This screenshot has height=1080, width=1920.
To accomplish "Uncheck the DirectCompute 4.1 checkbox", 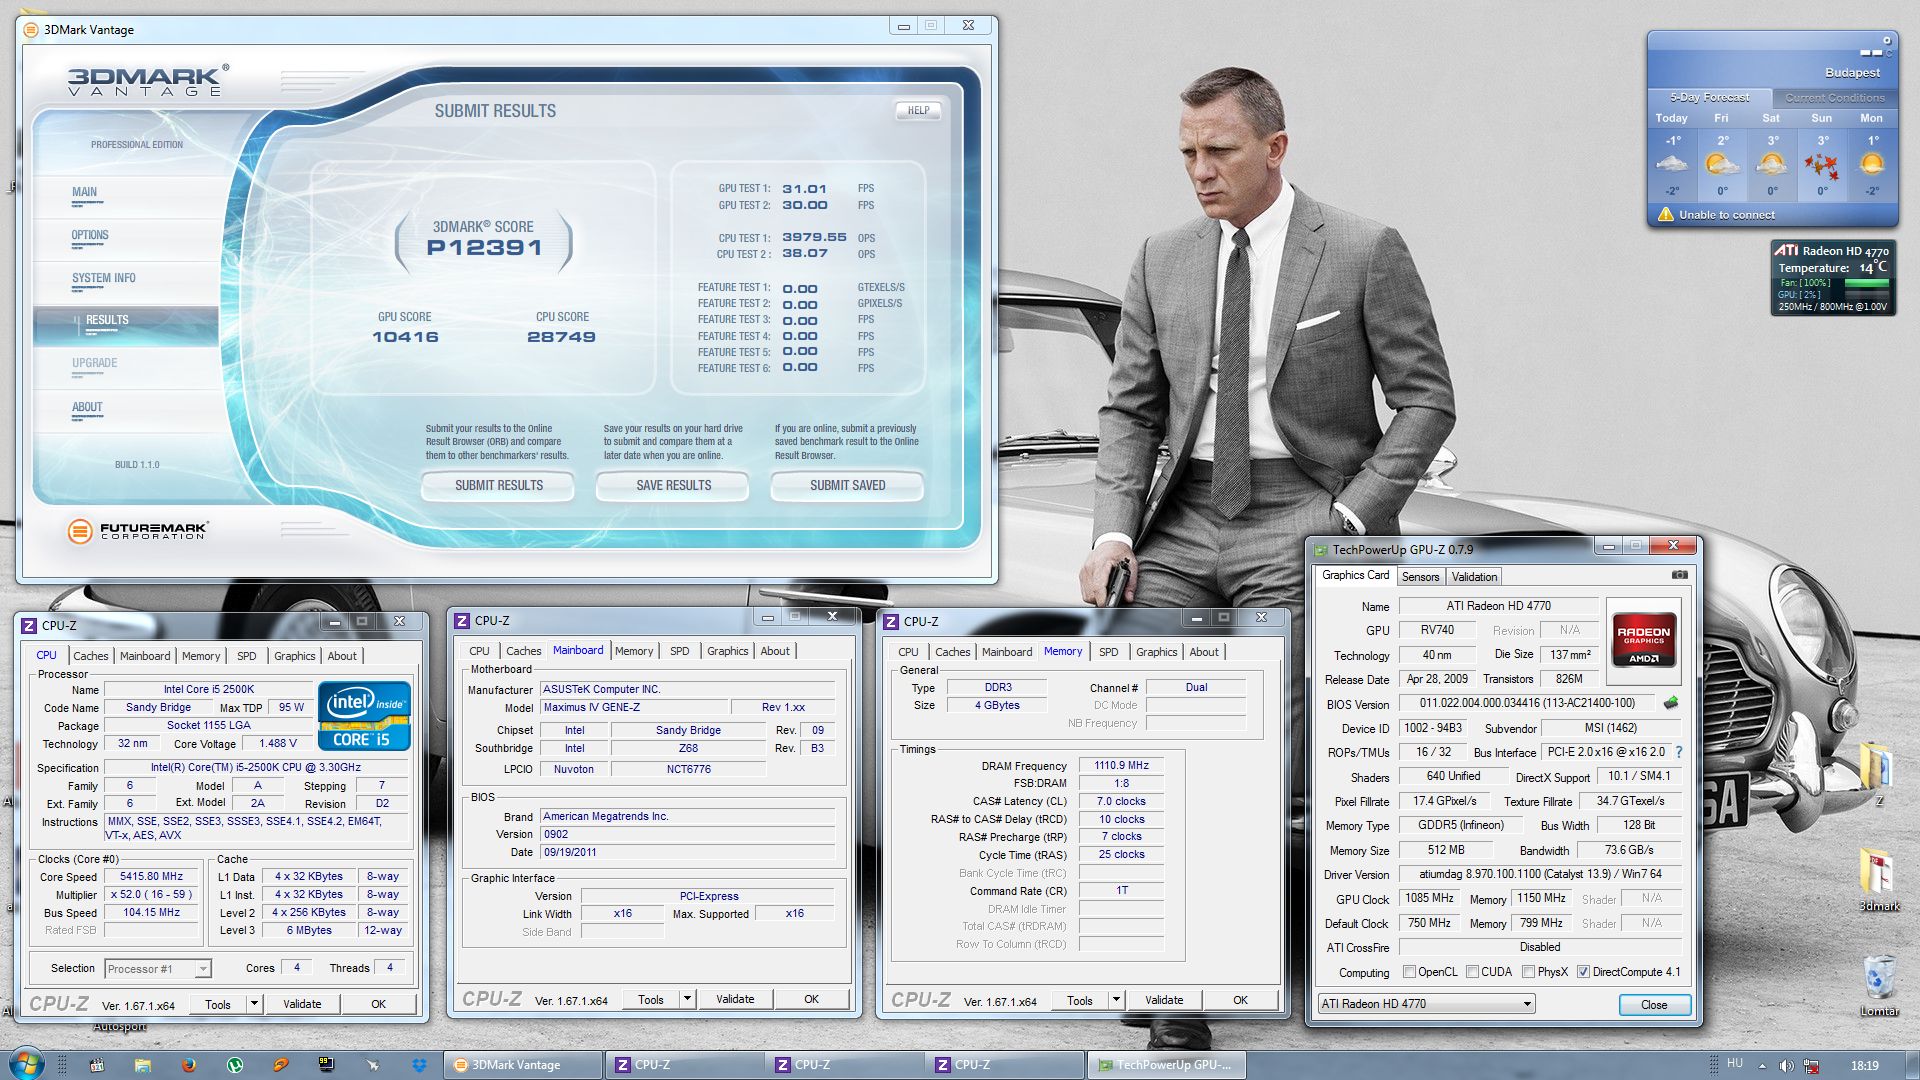I will pos(1583,971).
